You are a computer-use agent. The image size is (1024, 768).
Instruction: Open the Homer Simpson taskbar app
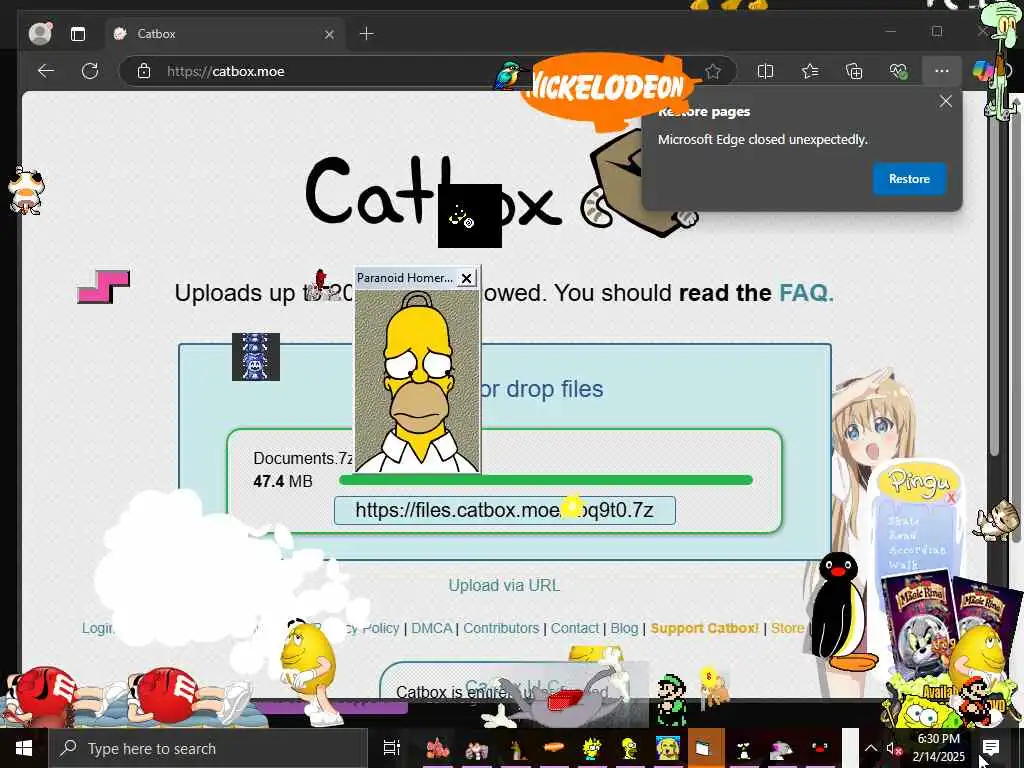click(630, 748)
